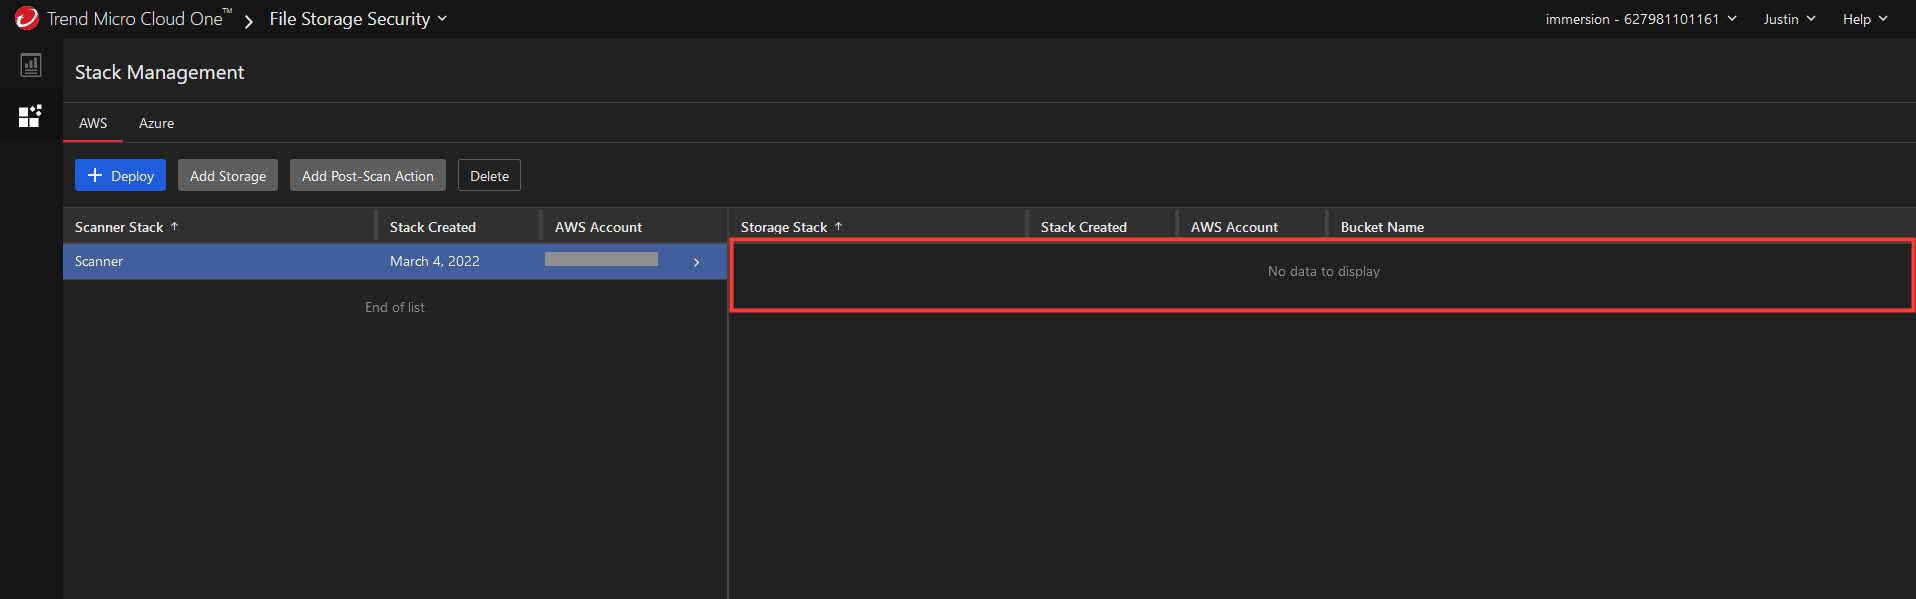The height and width of the screenshot is (599, 1916).
Task: Open the immersion account dropdown
Action: pos(1641,19)
